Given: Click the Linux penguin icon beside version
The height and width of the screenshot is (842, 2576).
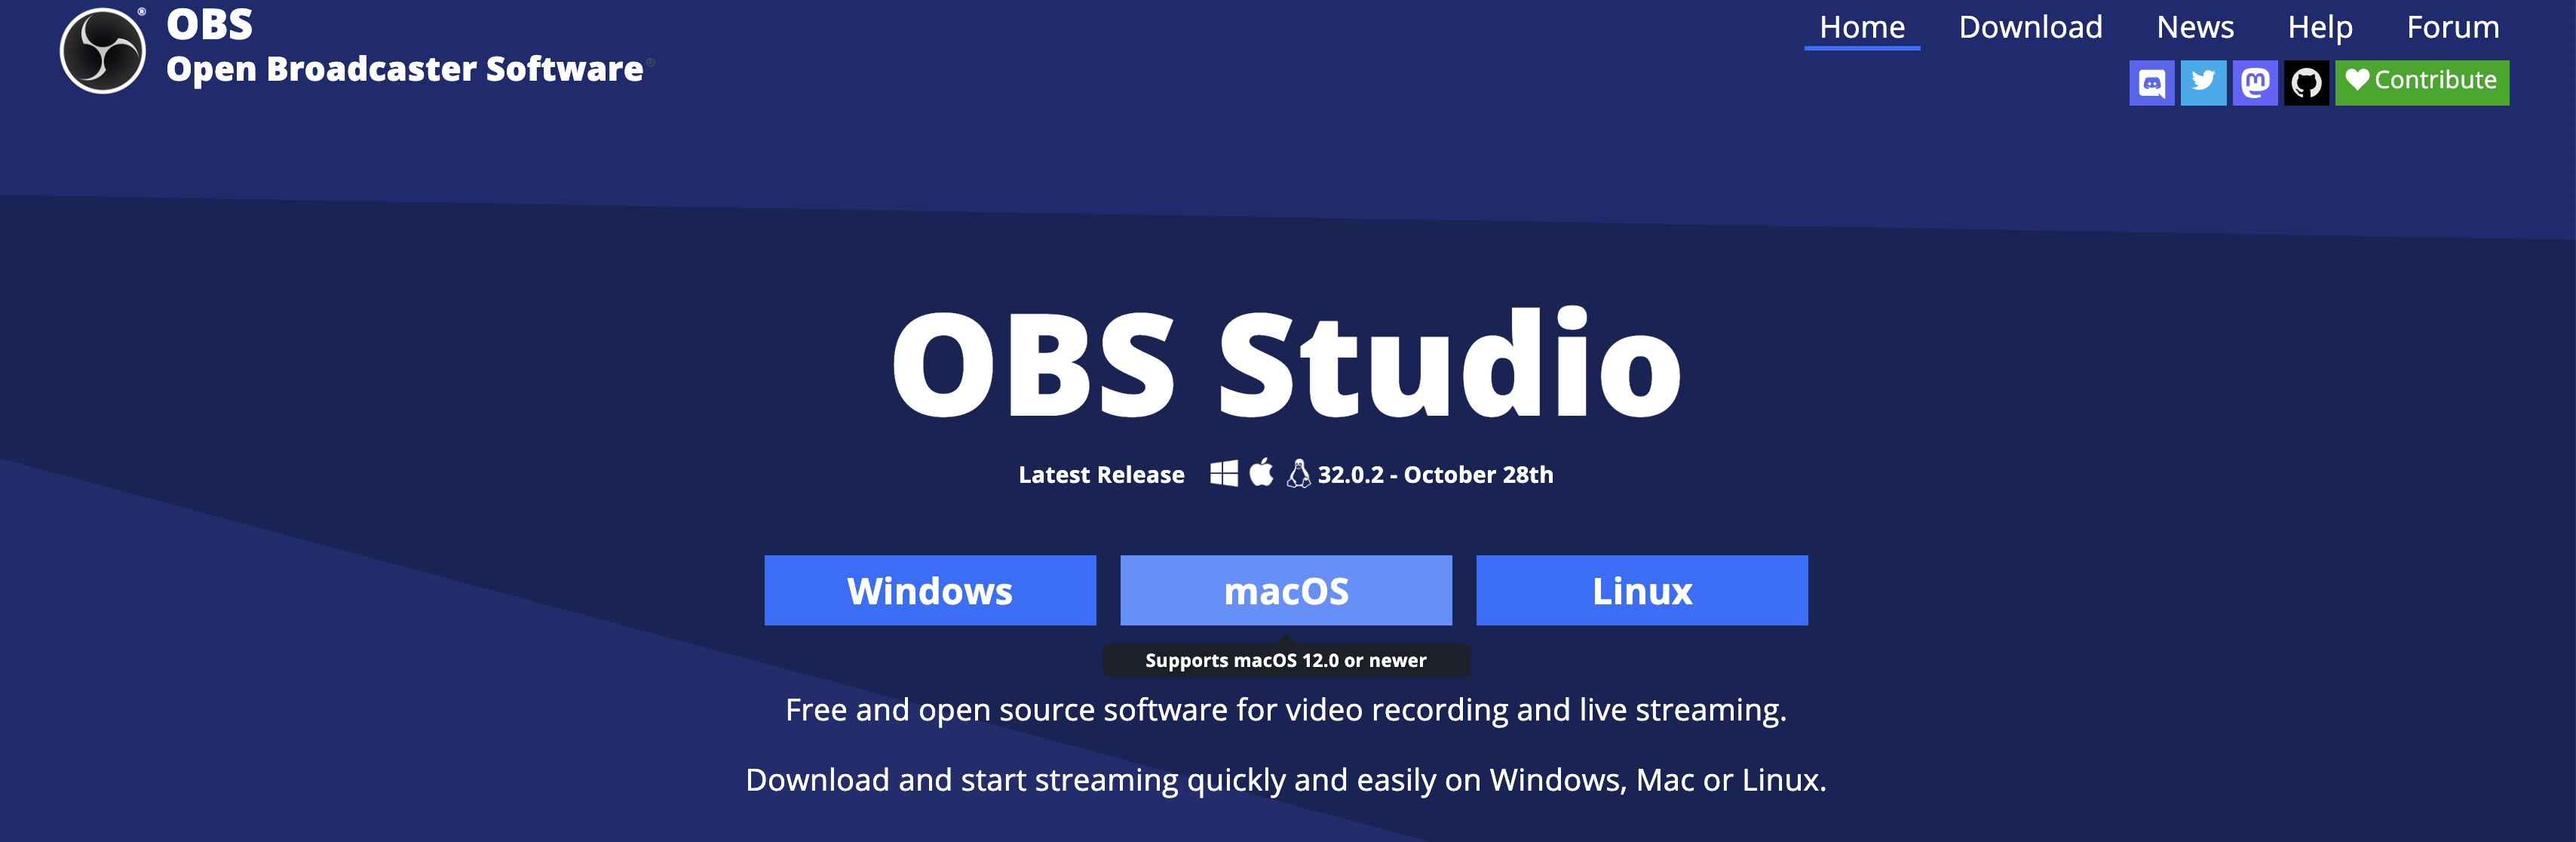Looking at the screenshot, I should point(1298,474).
